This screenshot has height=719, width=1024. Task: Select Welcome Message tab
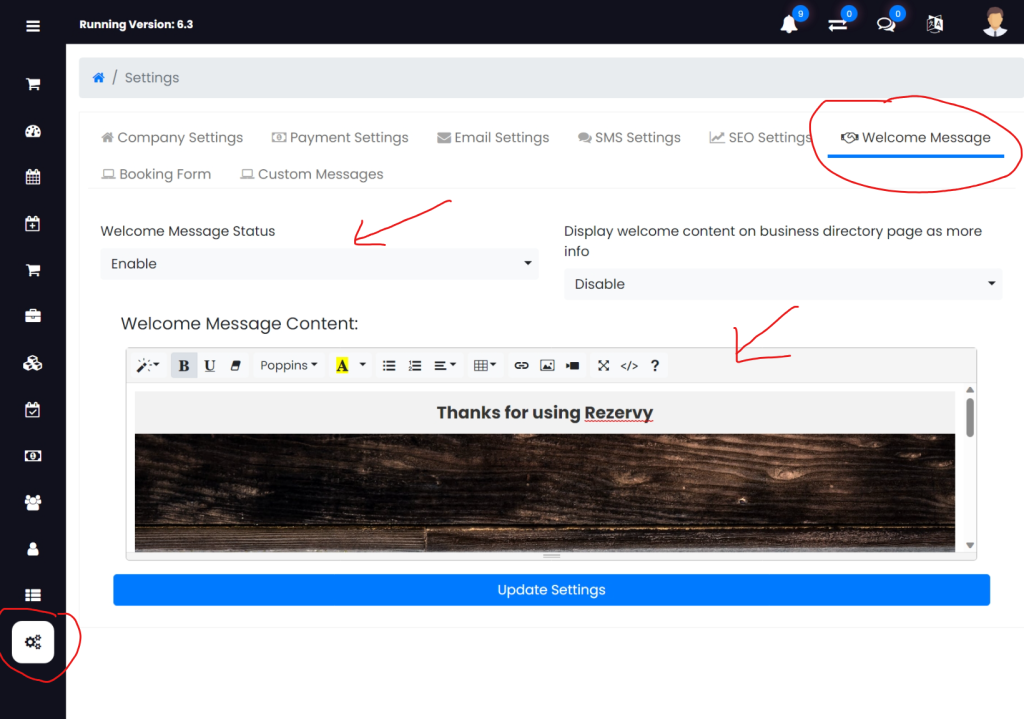pos(916,138)
